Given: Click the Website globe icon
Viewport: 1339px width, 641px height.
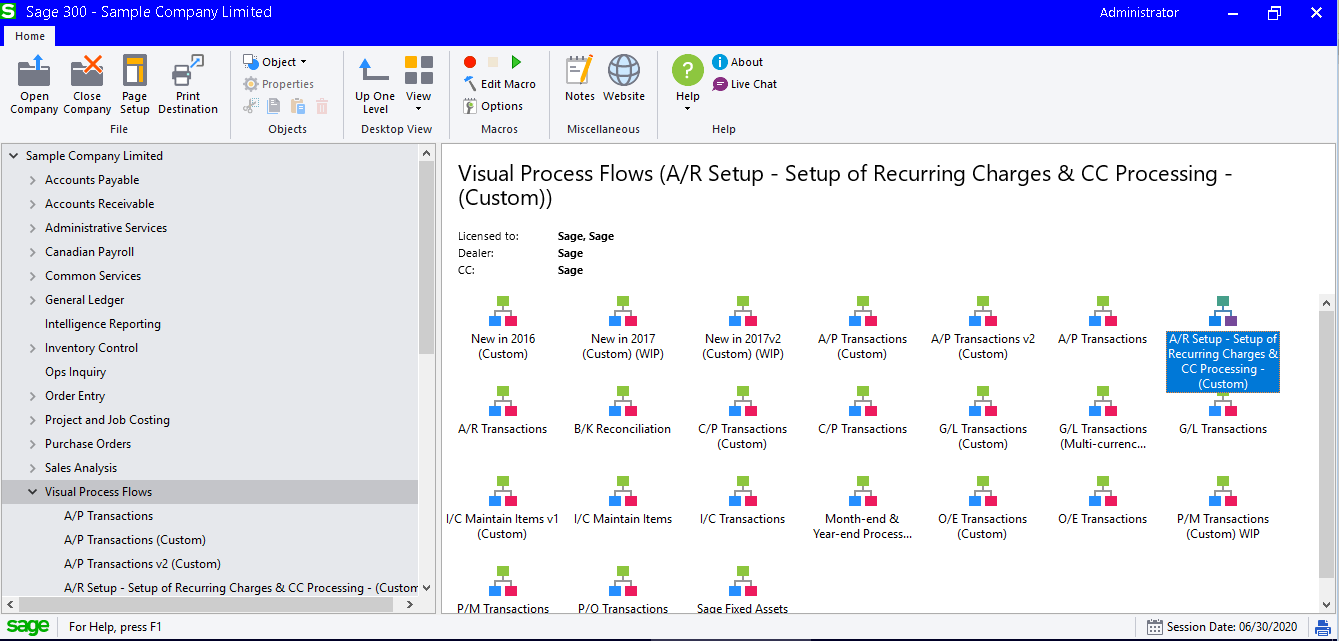Looking at the screenshot, I should click(x=624, y=79).
